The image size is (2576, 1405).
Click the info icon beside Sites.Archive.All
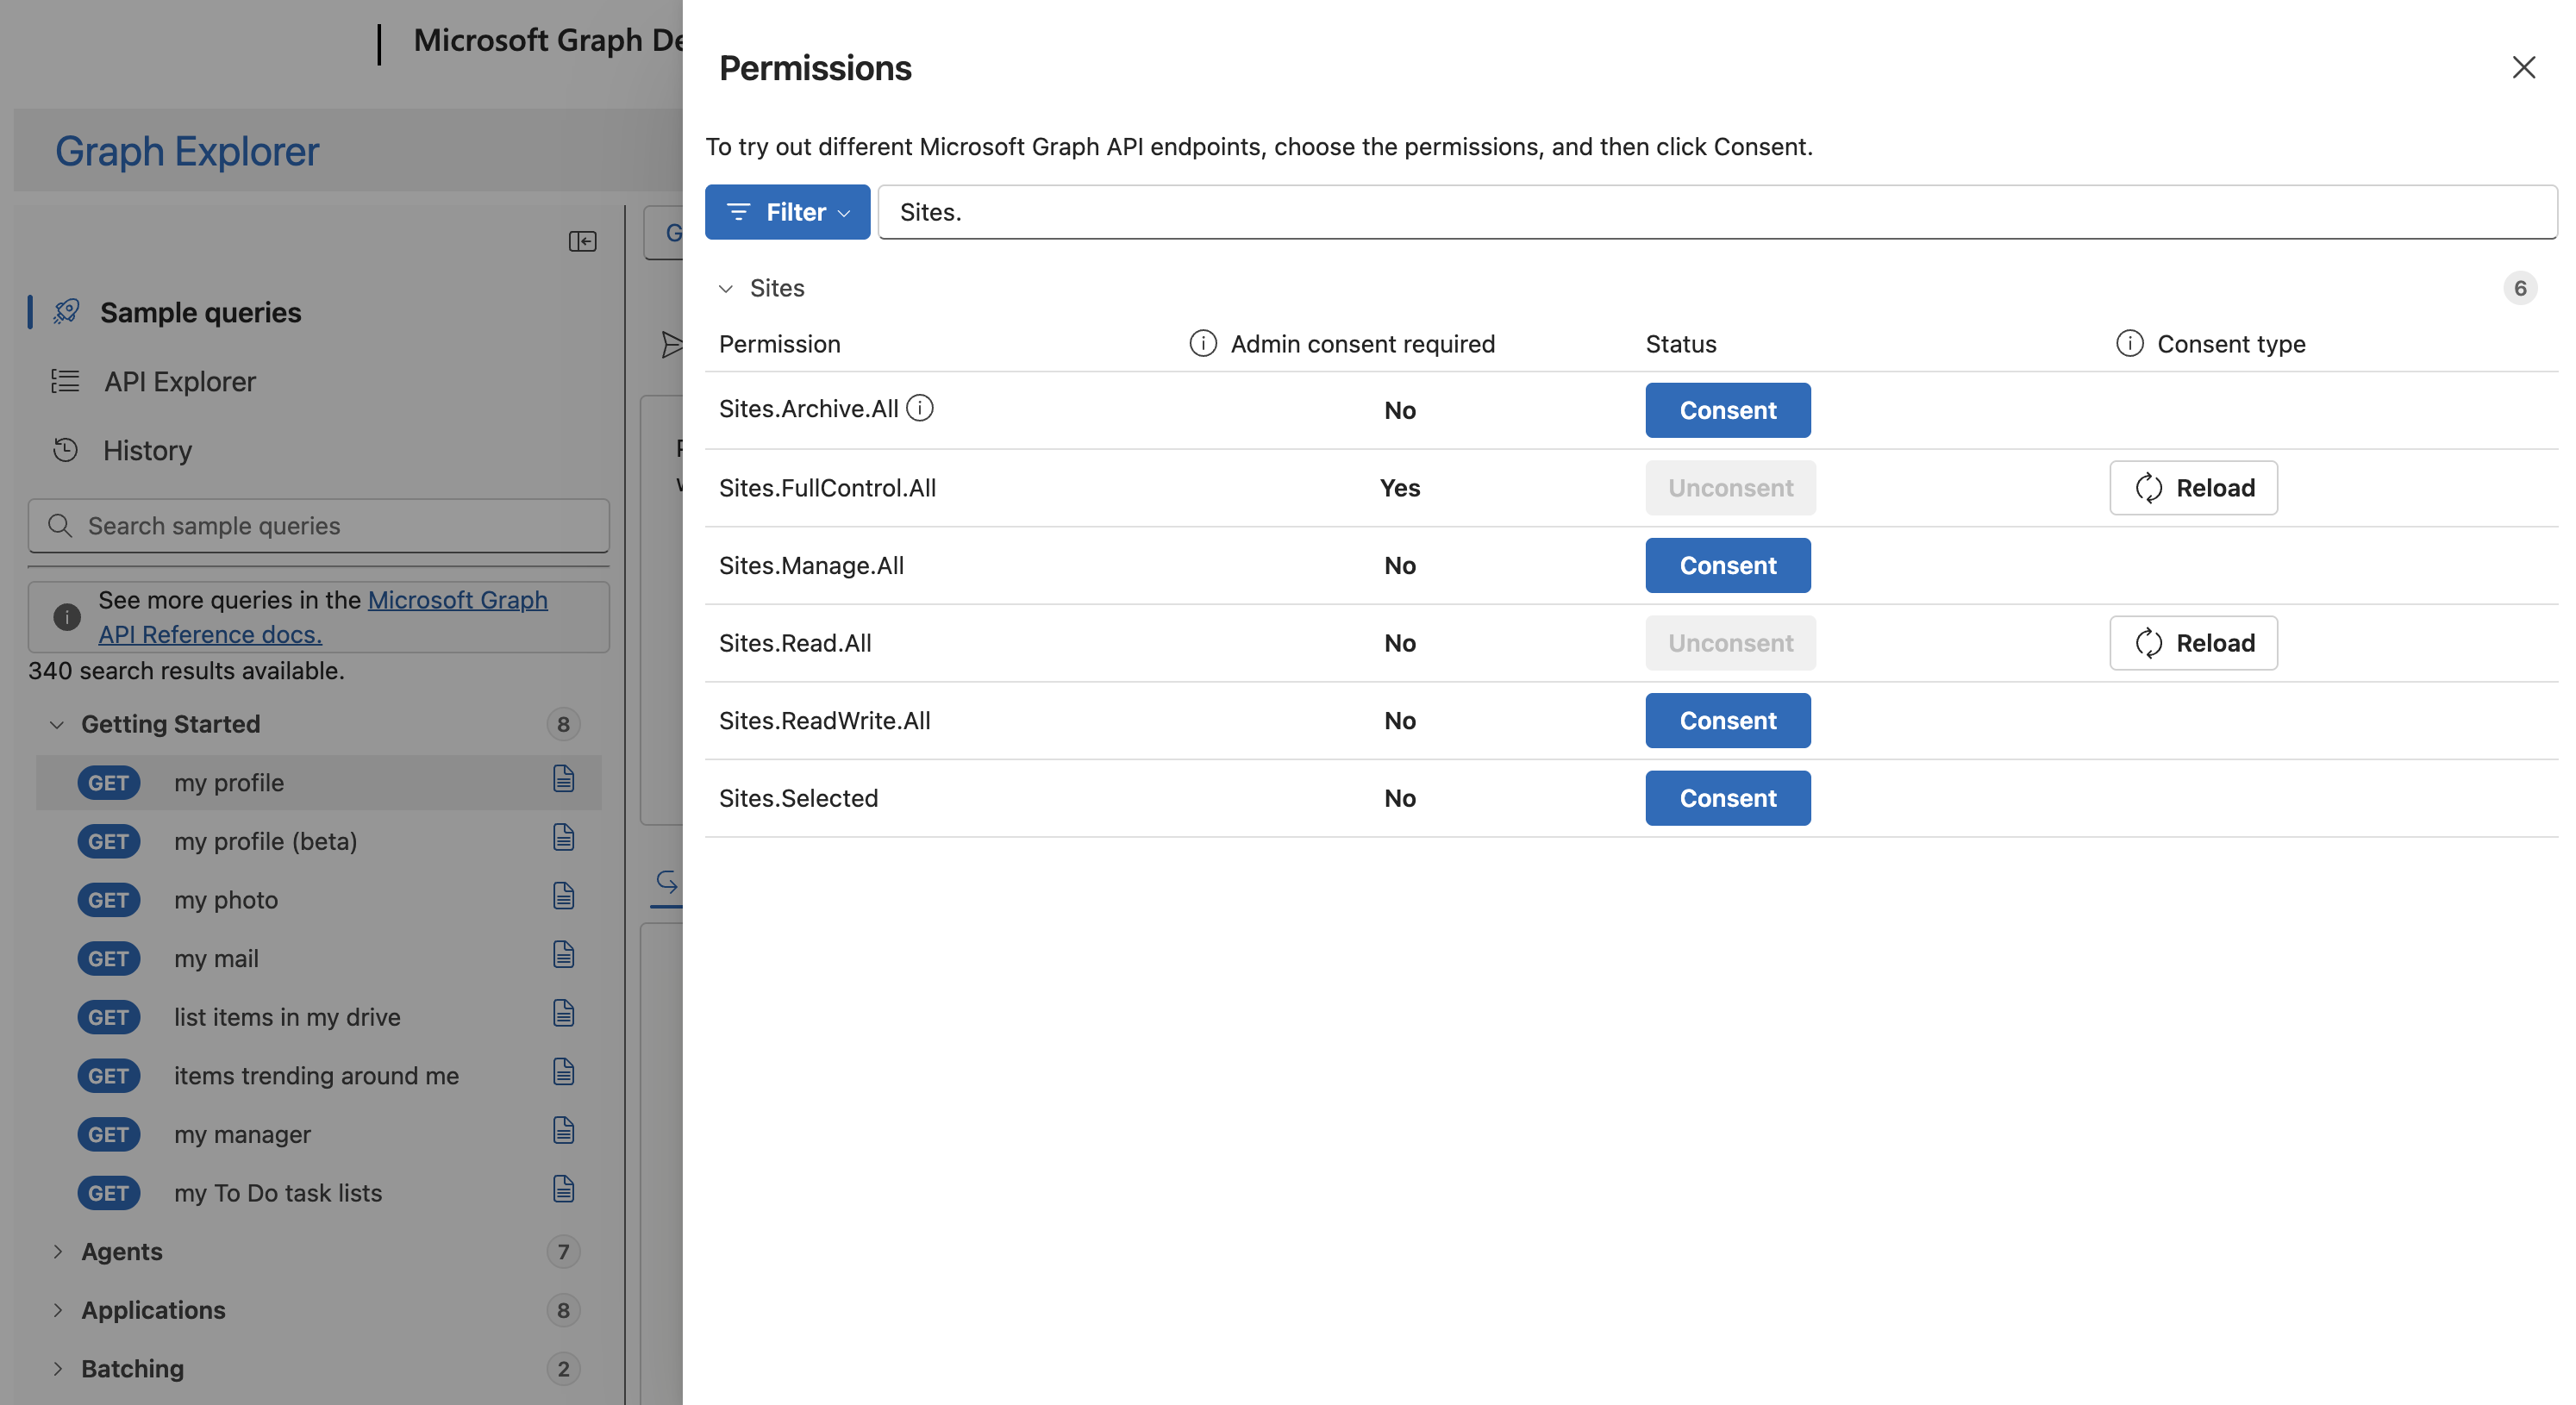pos(920,408)
